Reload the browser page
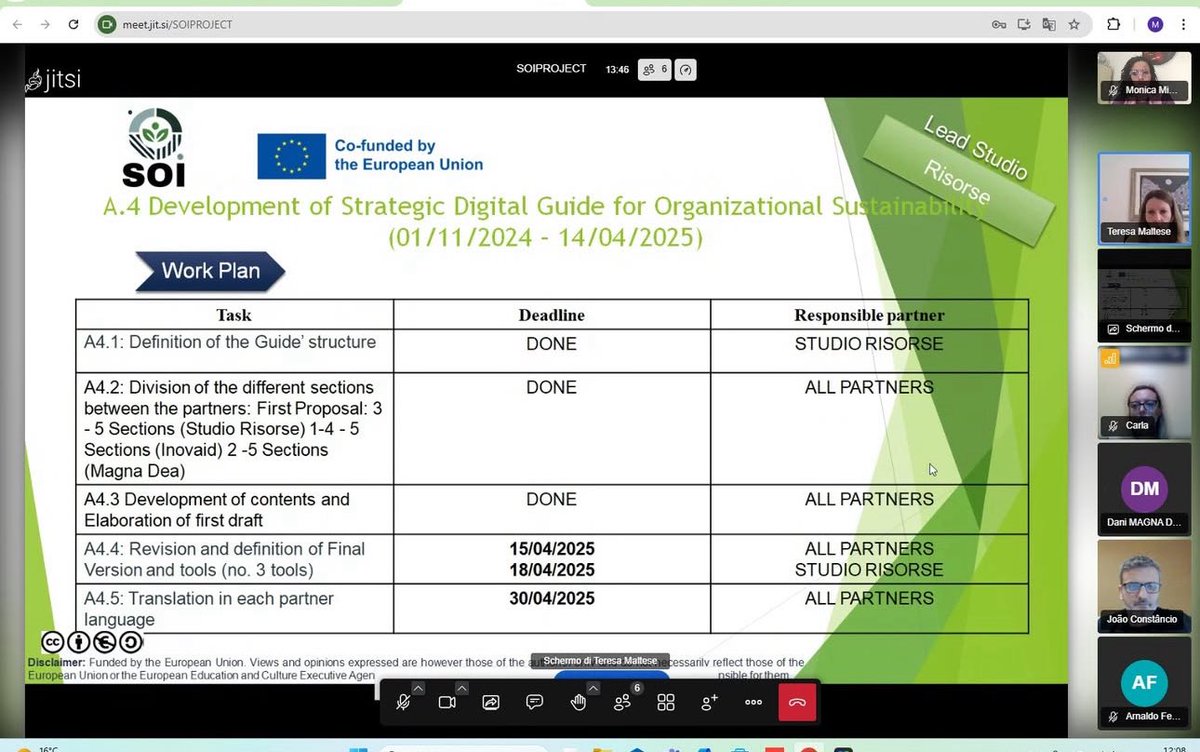The width and height of the screenshot is (1200, 752). point(73,24)
